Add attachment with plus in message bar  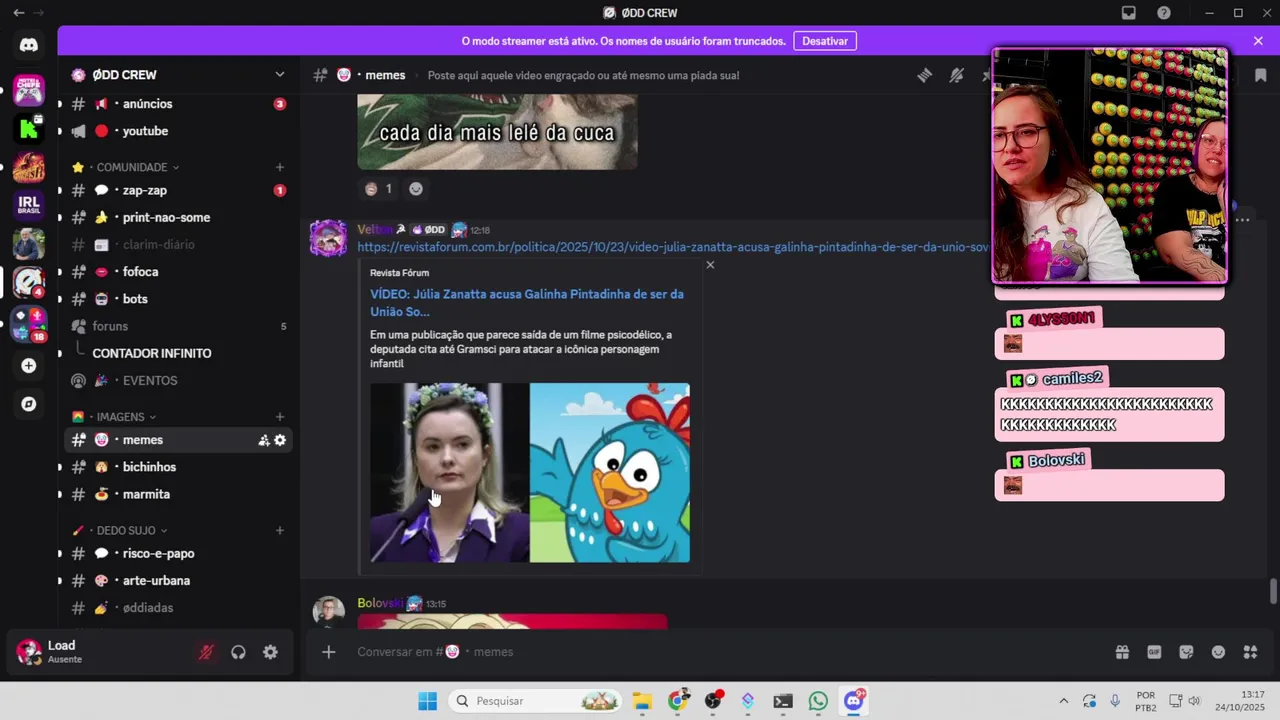click(x=328, y=652)
